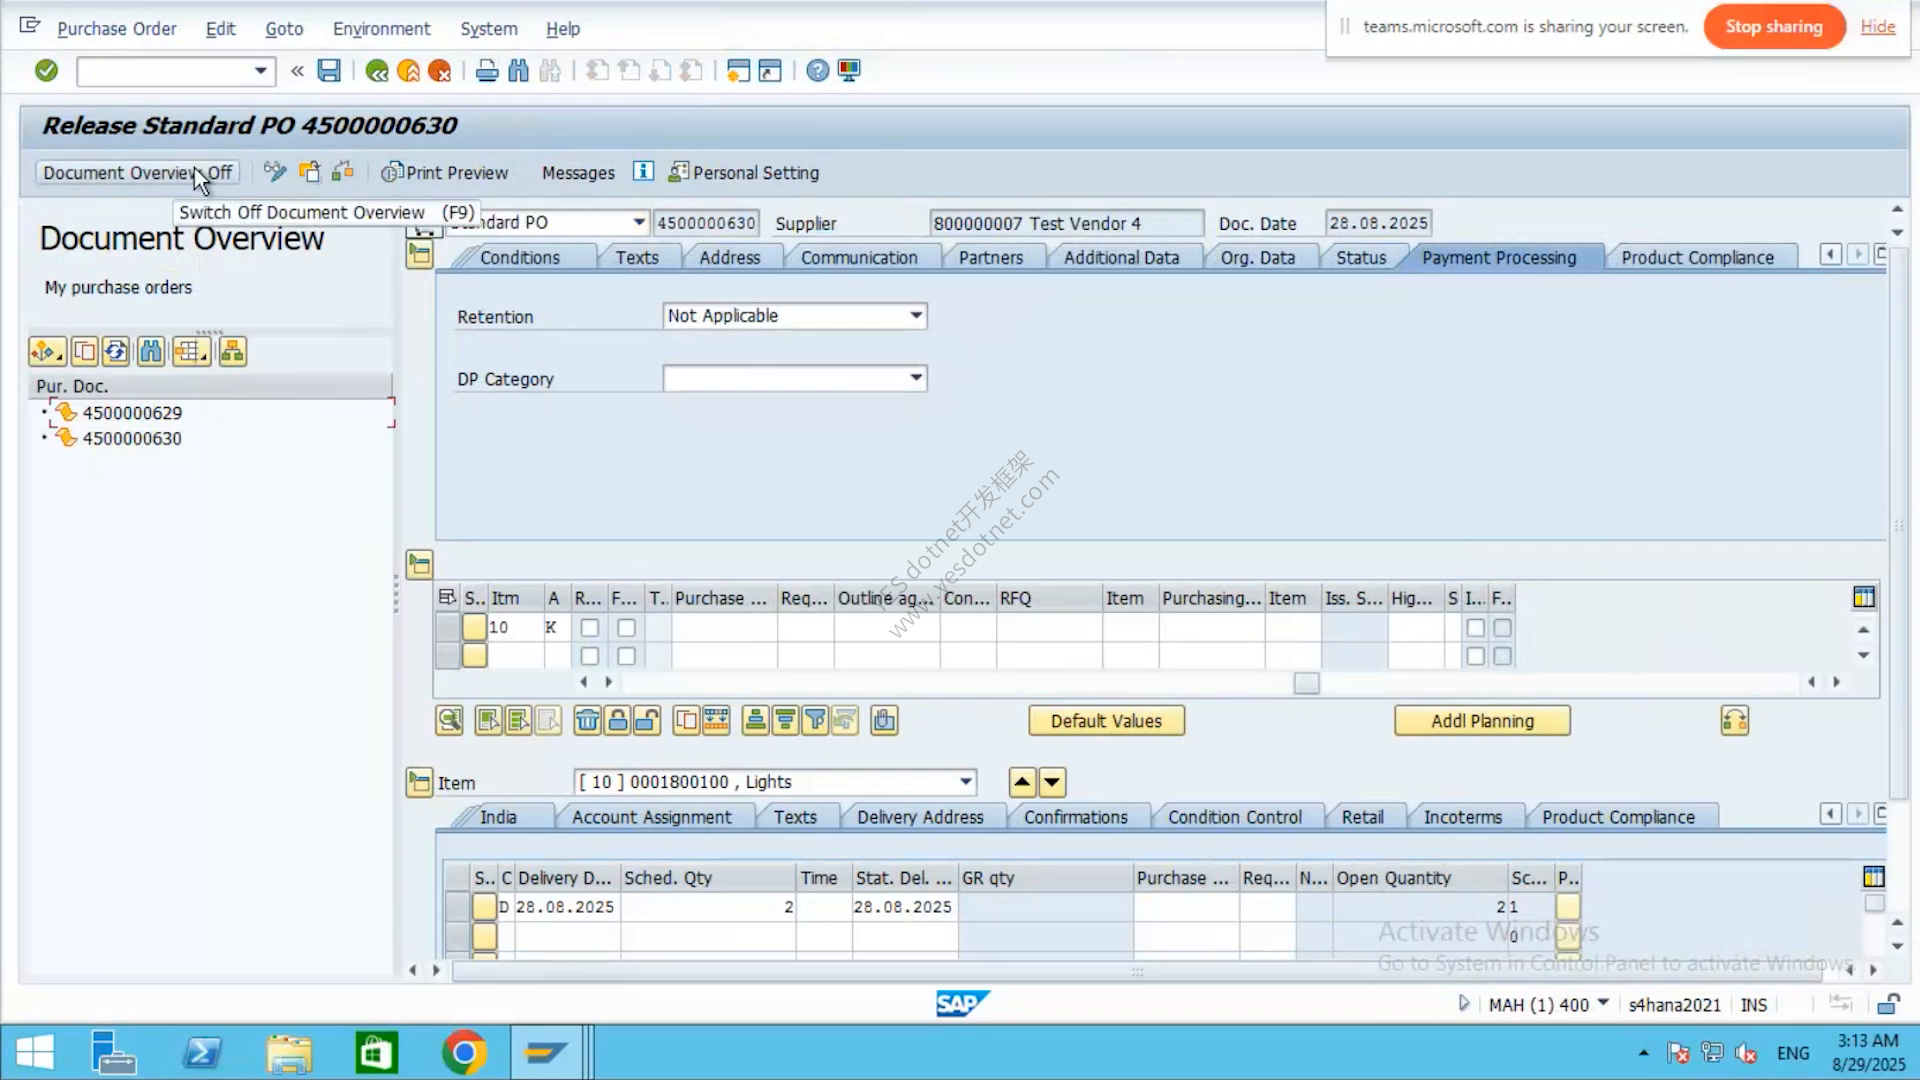Click the Addl Planning button
This screenshot has width=1920, height=1080.
(1482, 721)
